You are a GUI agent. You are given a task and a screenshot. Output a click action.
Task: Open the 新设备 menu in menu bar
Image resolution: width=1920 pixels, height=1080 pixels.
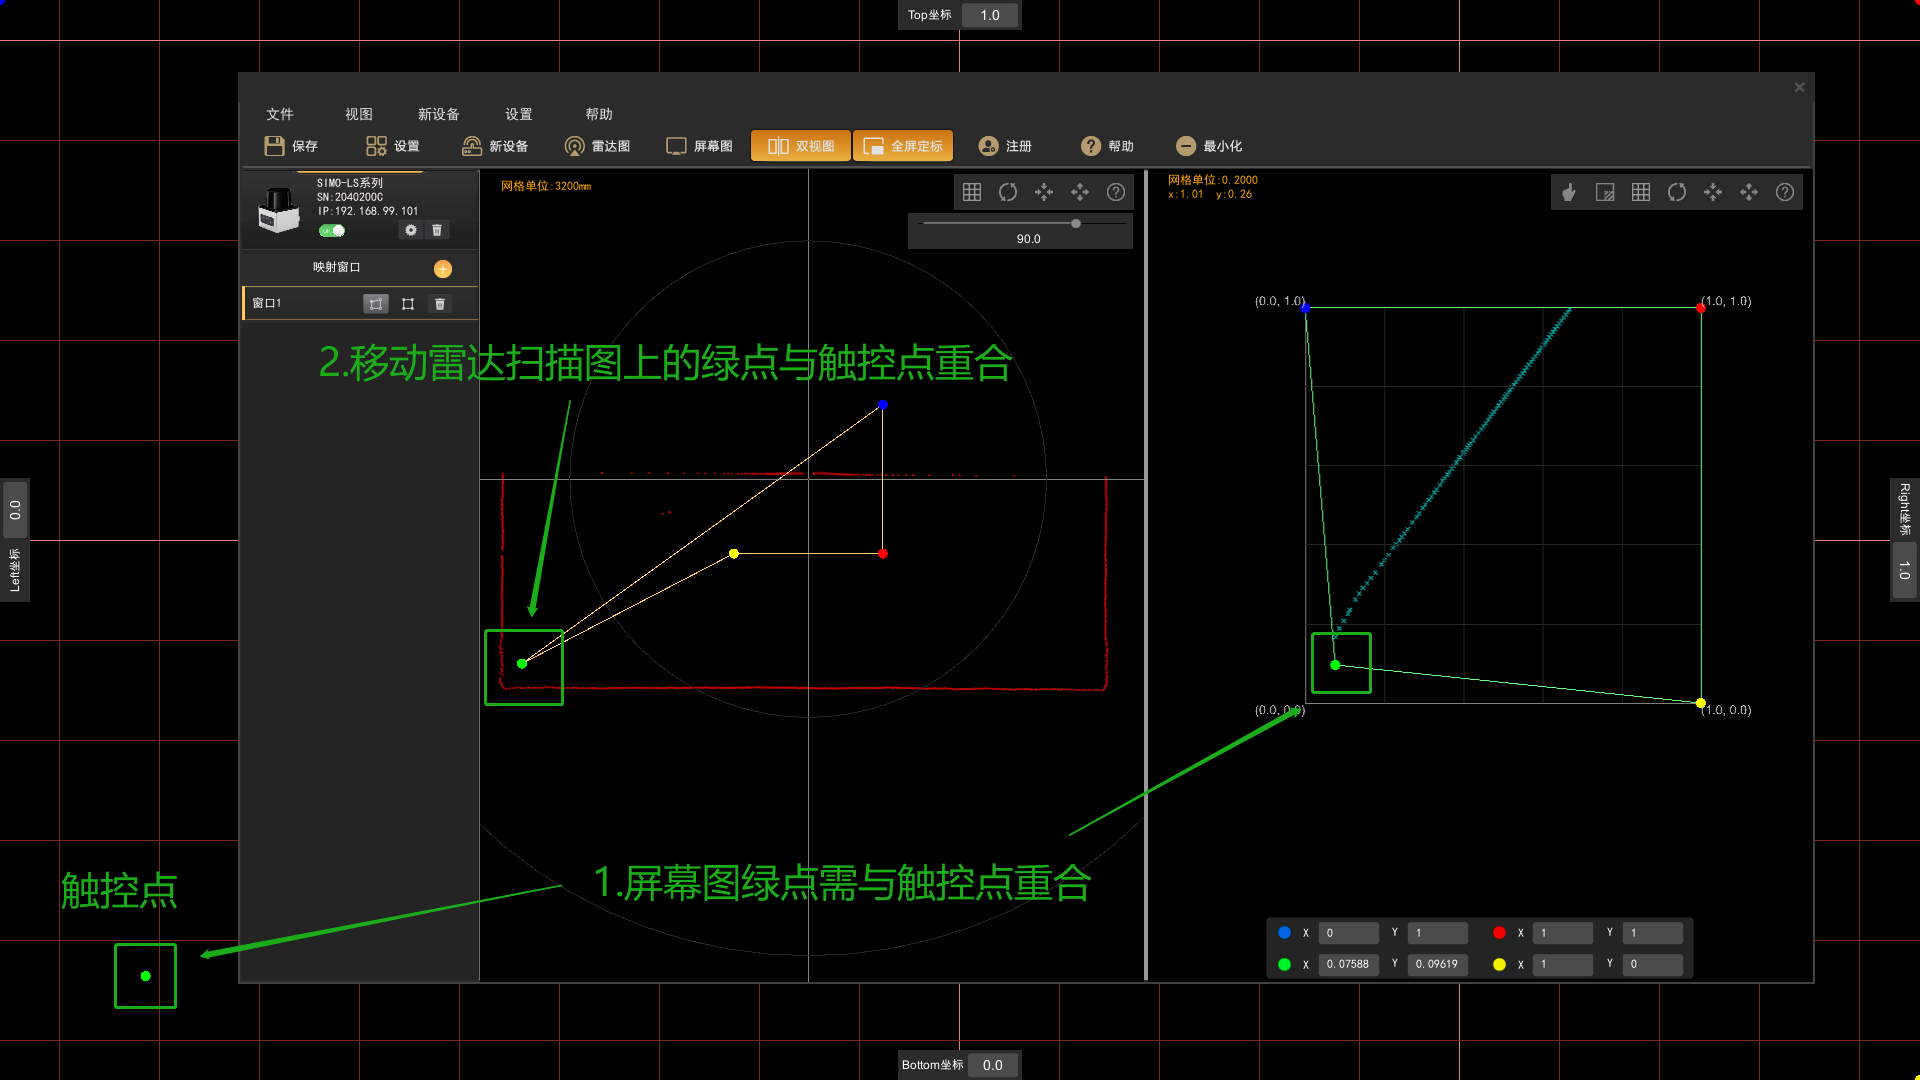coord(439,114)
